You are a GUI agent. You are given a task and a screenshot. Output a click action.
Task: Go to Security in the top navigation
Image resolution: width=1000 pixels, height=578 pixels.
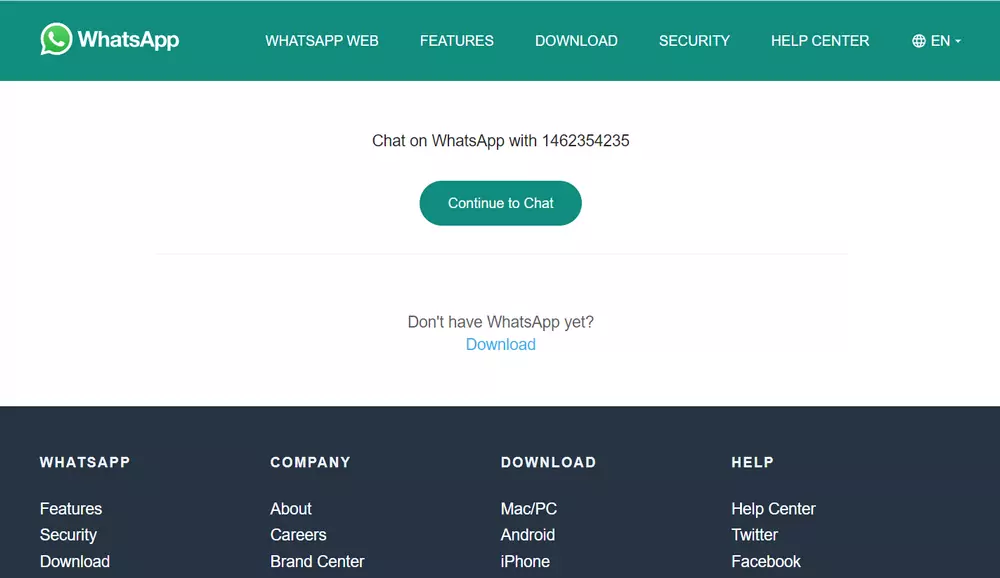(694, 41)
